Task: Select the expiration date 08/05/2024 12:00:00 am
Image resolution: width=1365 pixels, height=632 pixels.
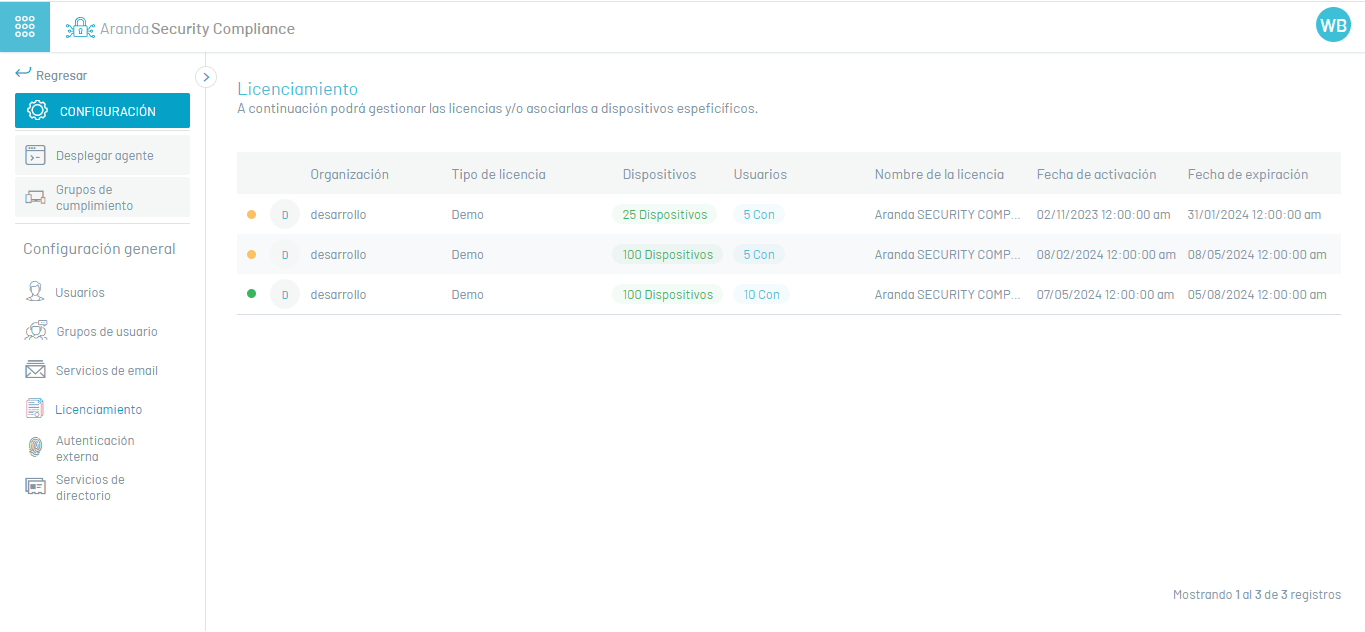Action: [1257, 254]
